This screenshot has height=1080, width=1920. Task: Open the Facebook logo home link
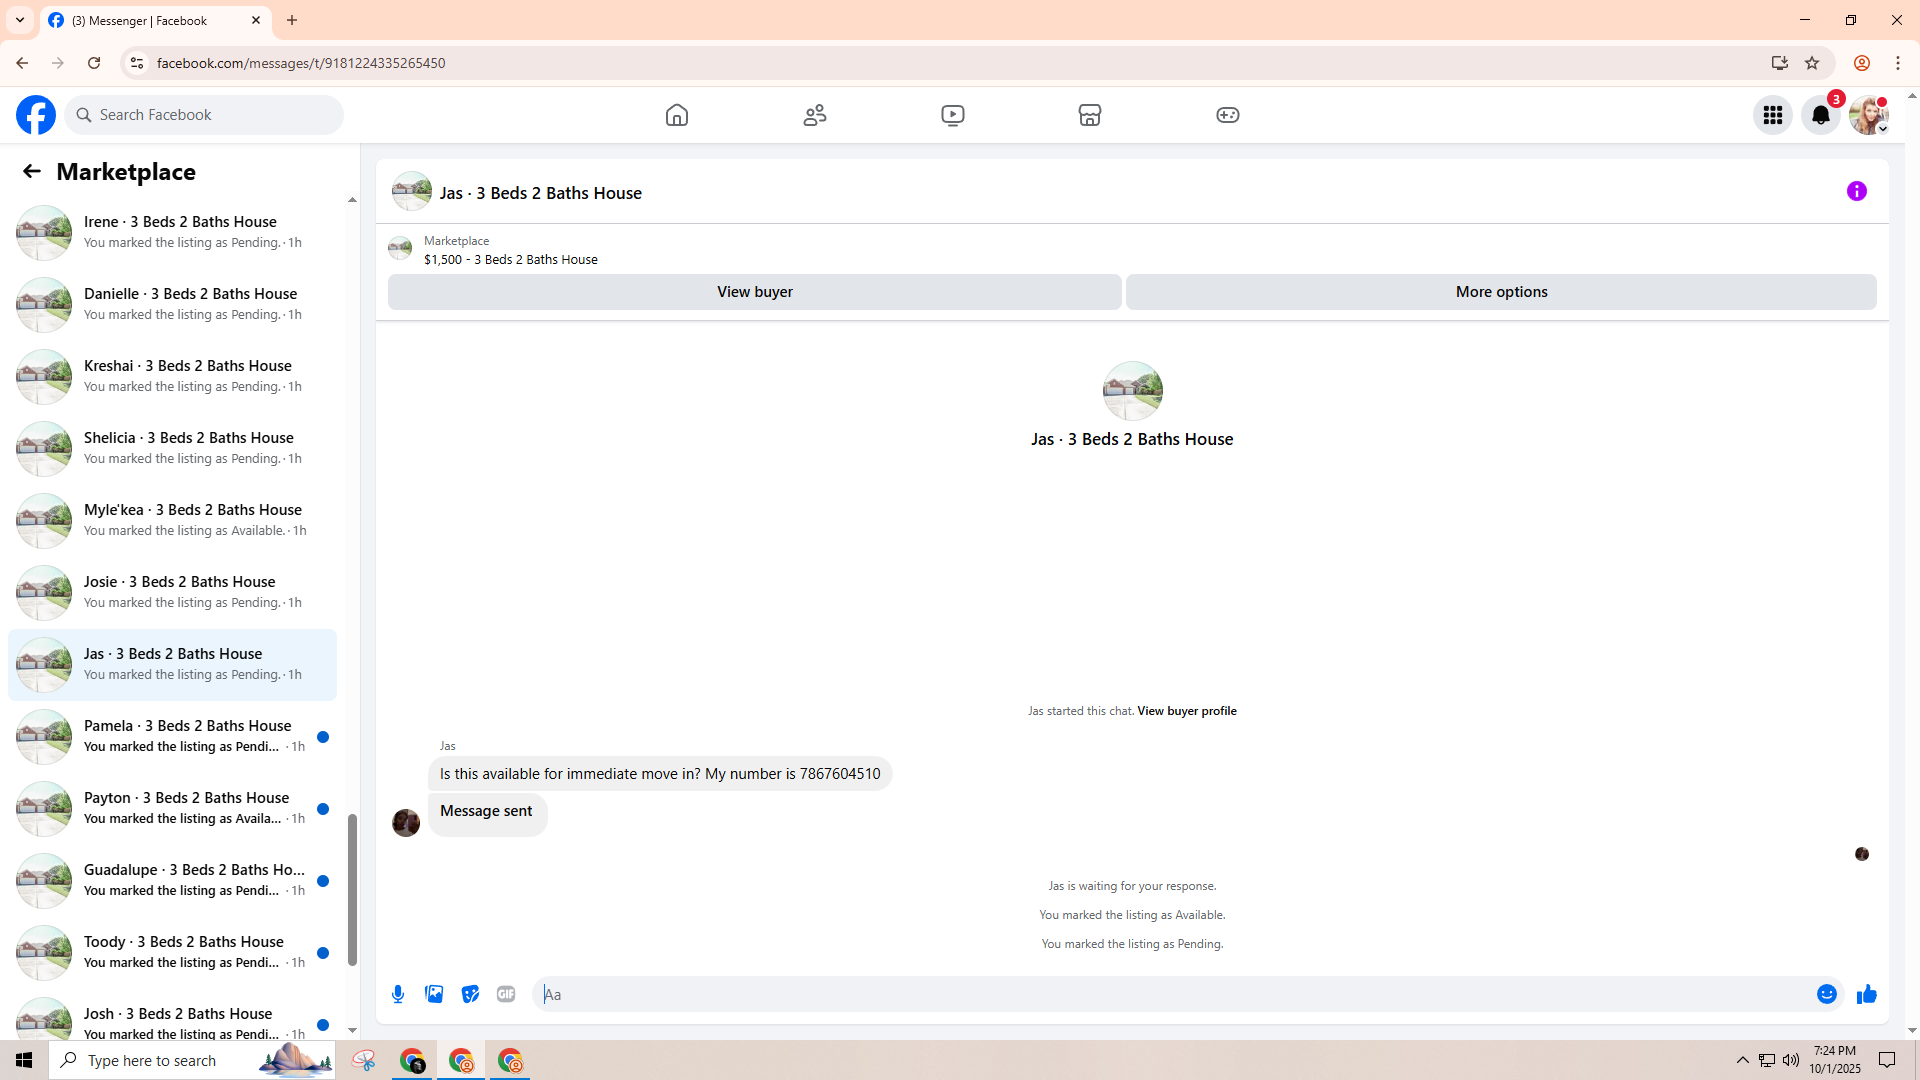point(36,115)
